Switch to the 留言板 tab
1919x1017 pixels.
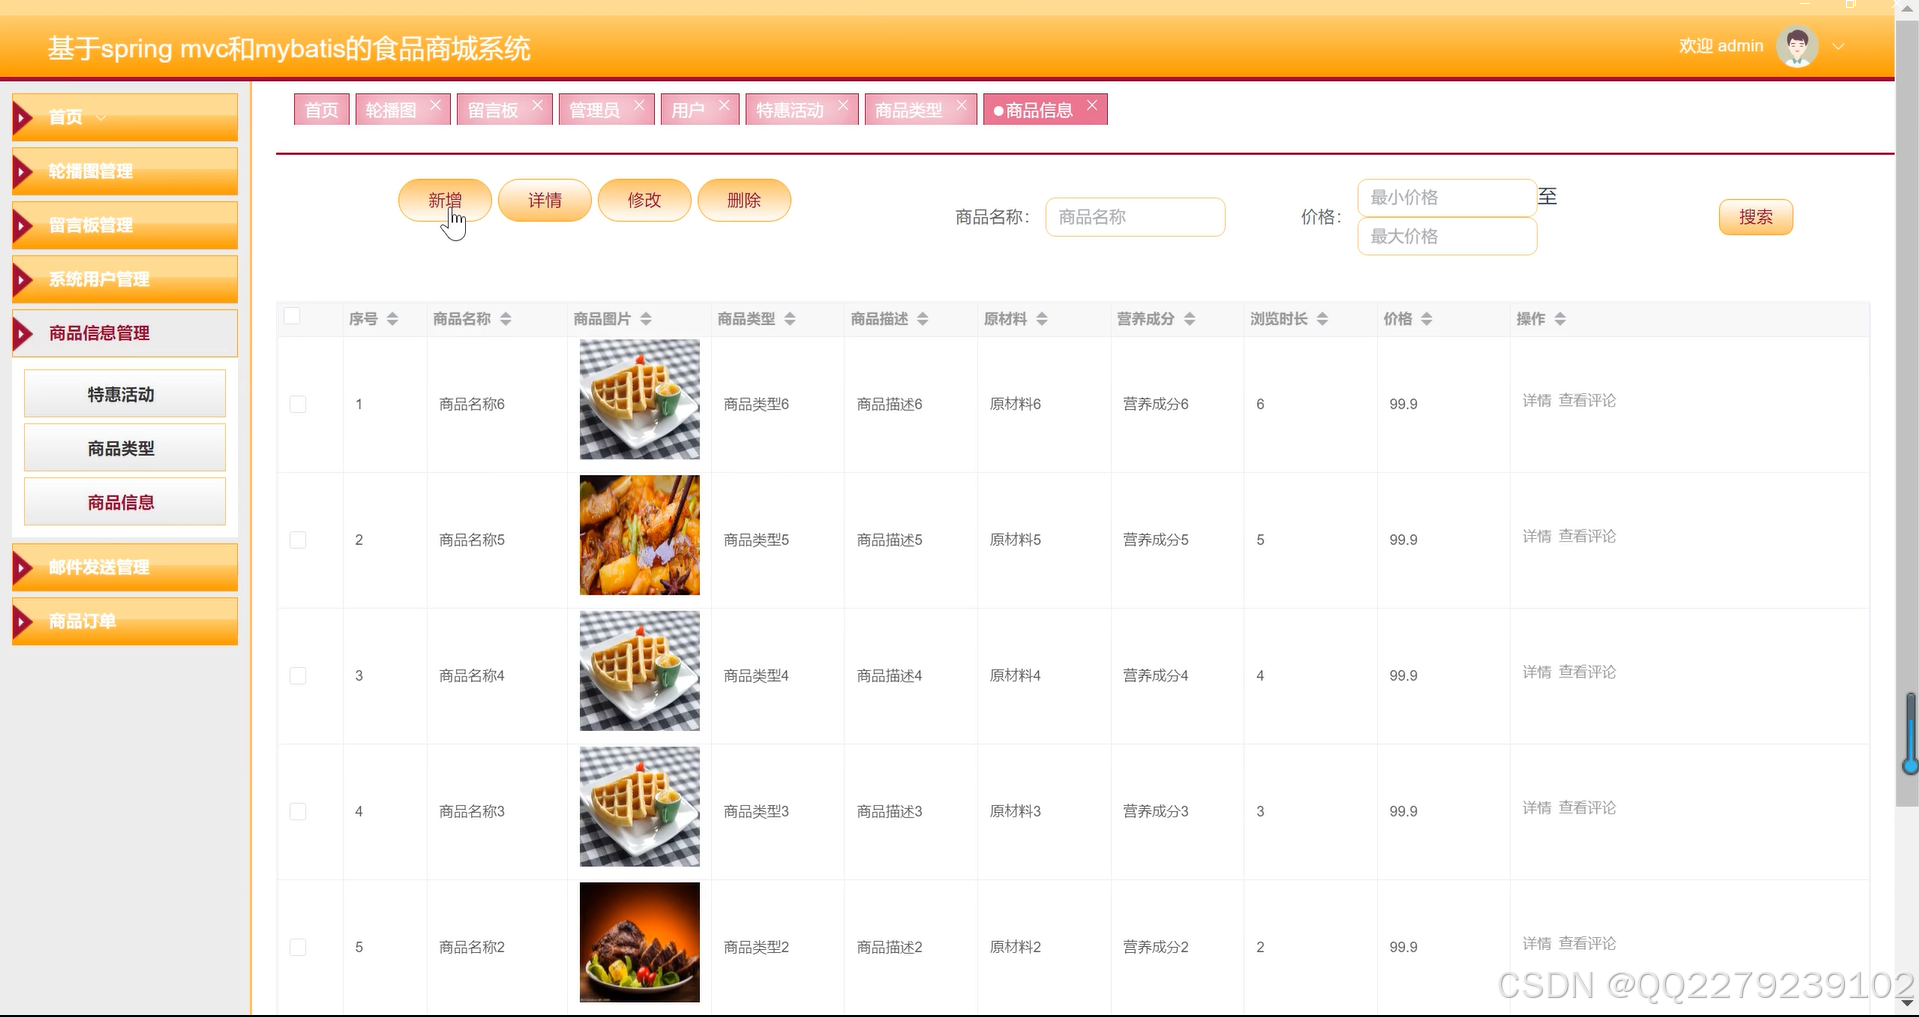point(494,109)
